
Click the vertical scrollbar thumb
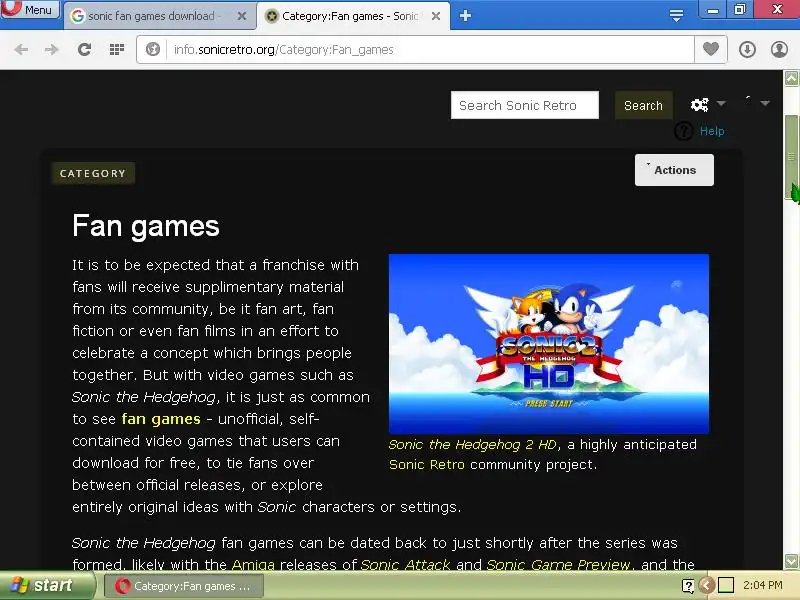tap(791, 157)
